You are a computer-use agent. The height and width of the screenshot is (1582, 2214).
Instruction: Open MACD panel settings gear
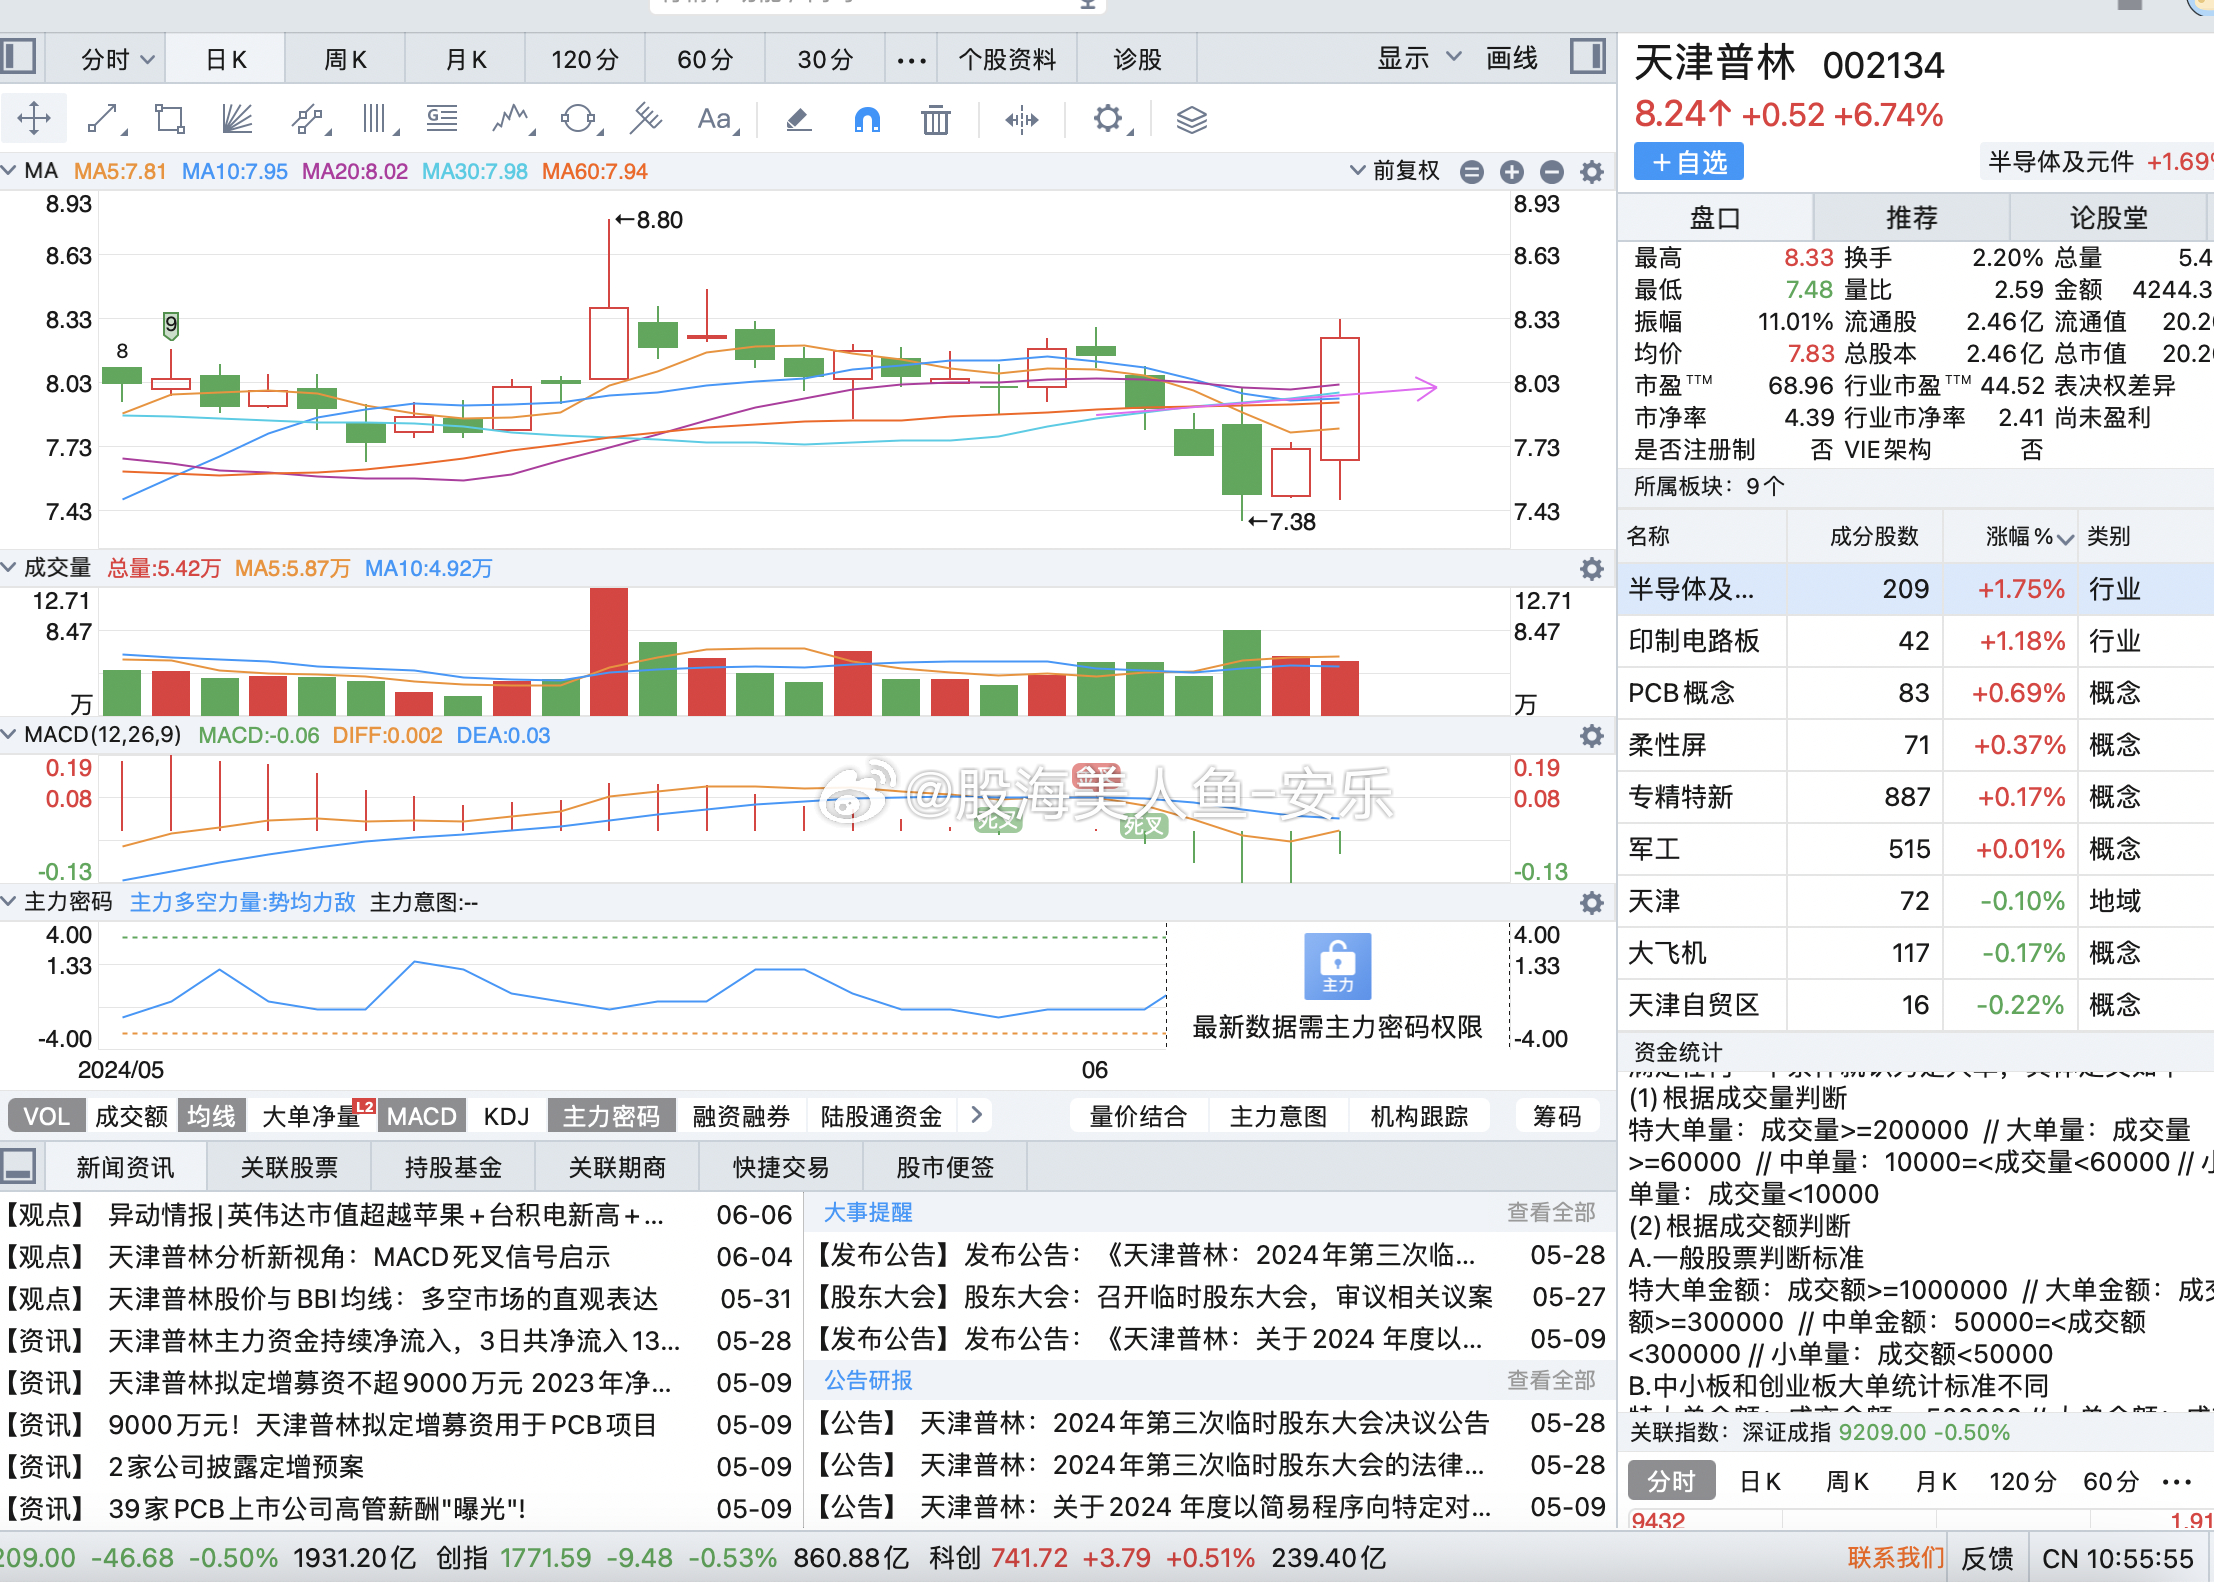tap(1592, 736)
